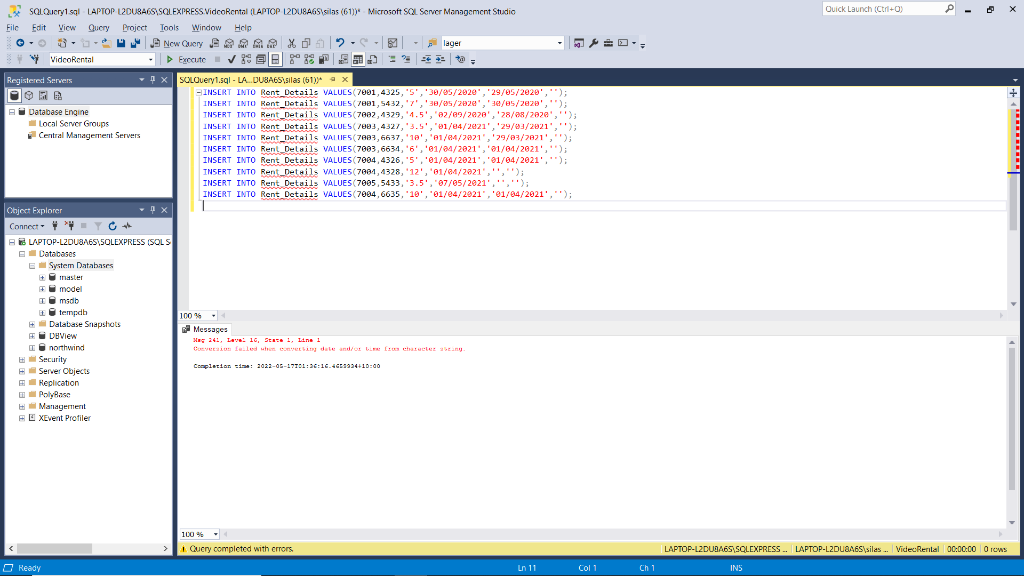Collapse the System Databases node

coord(30,265)
